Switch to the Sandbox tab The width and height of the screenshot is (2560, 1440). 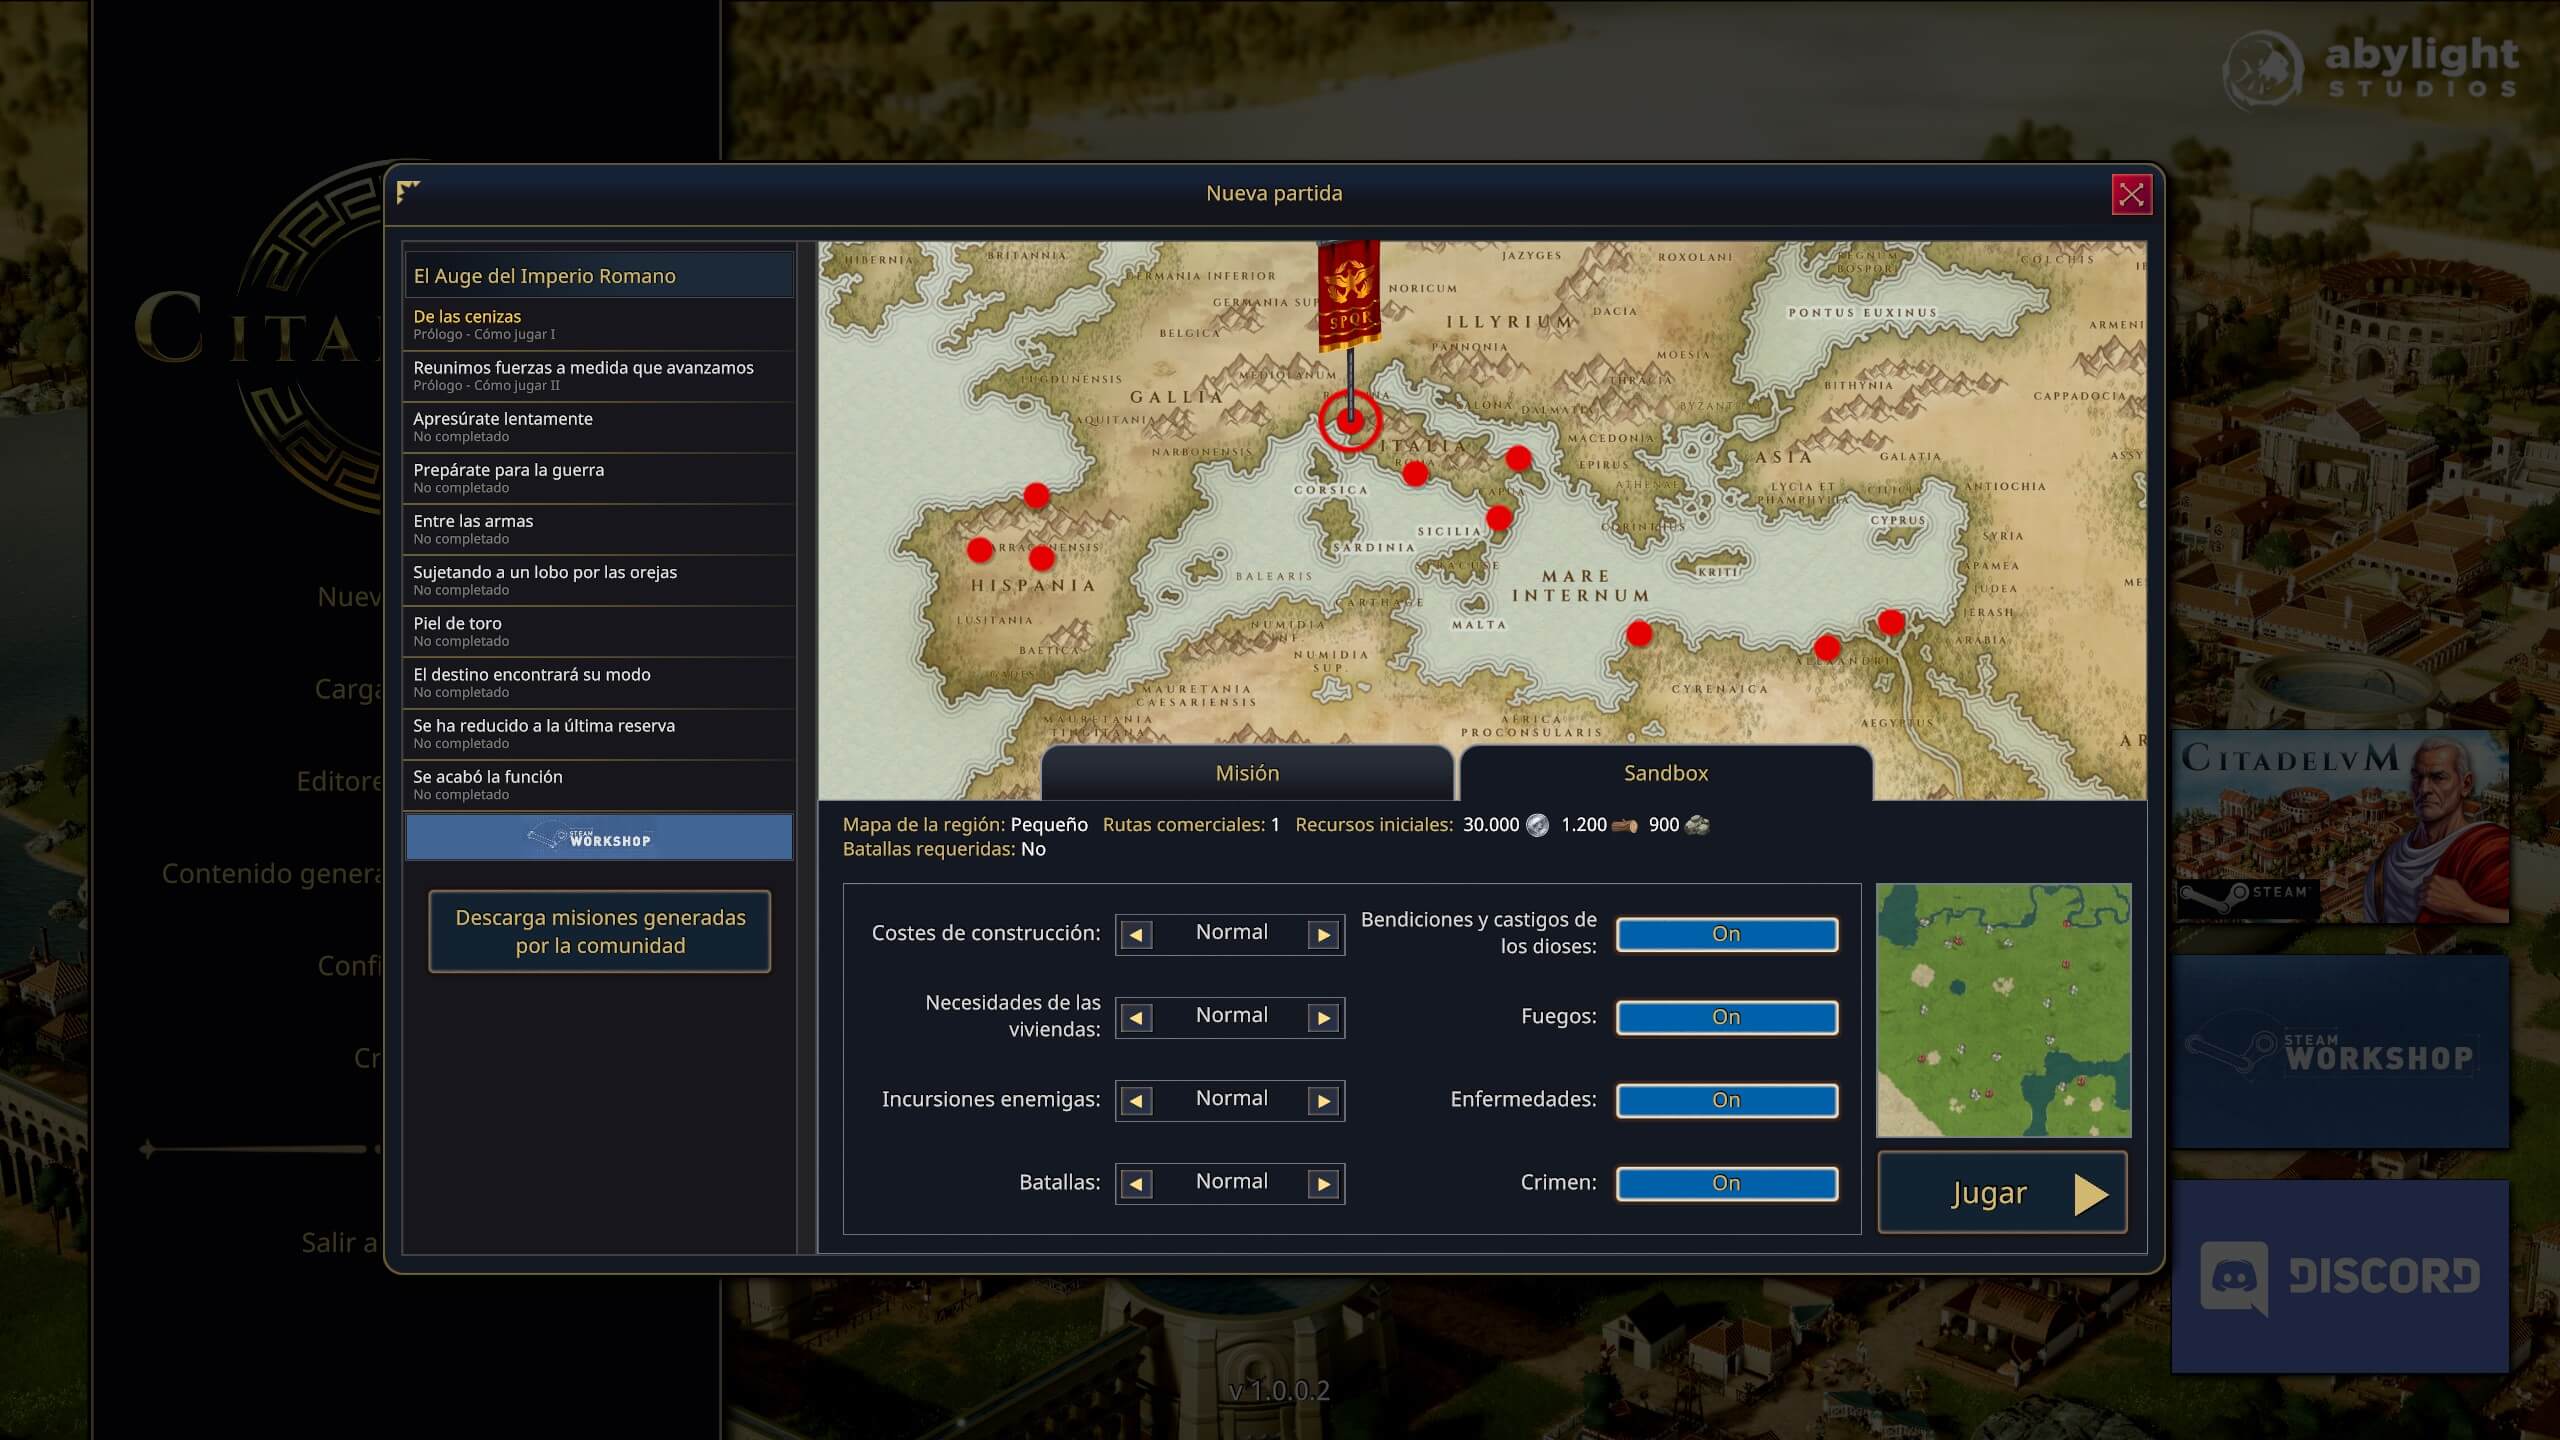(x=1666, y=773)
